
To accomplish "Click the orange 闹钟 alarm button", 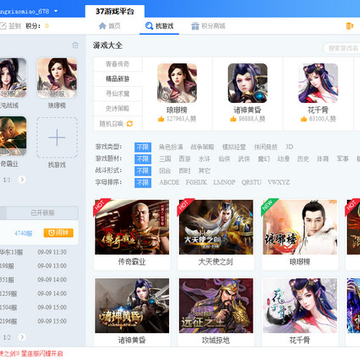I will click(x=58, y=233).
